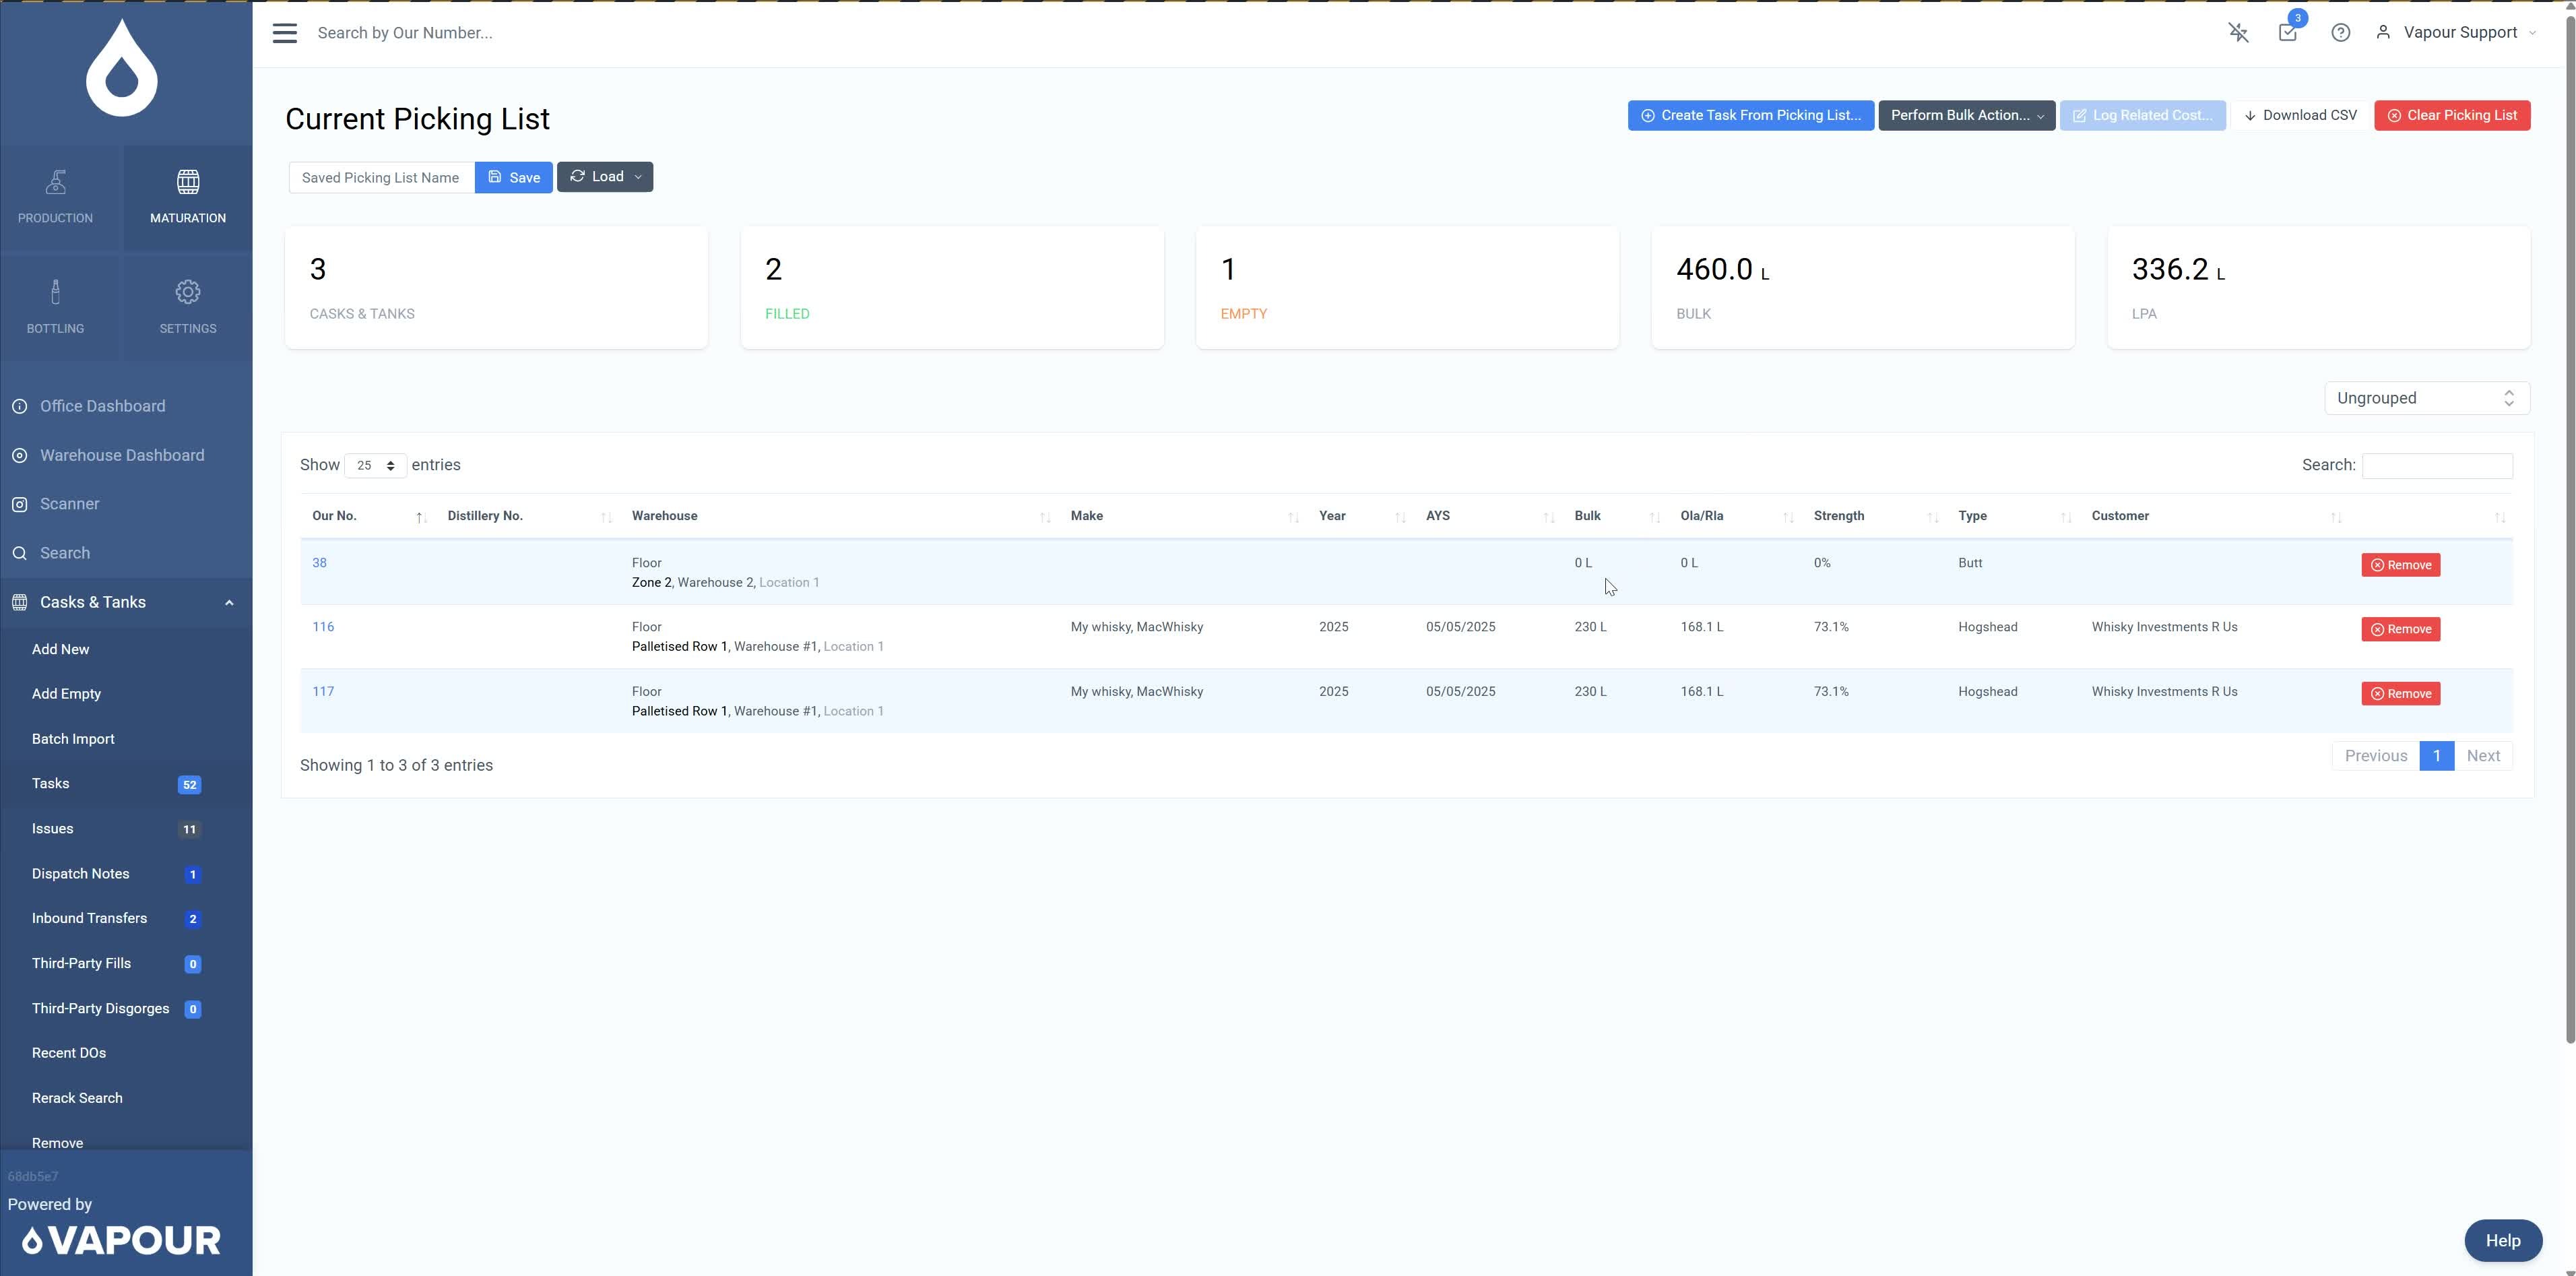Click the tasks checklist notification icon
Screen dimensions: 2576x1276
click(2287, 33)
